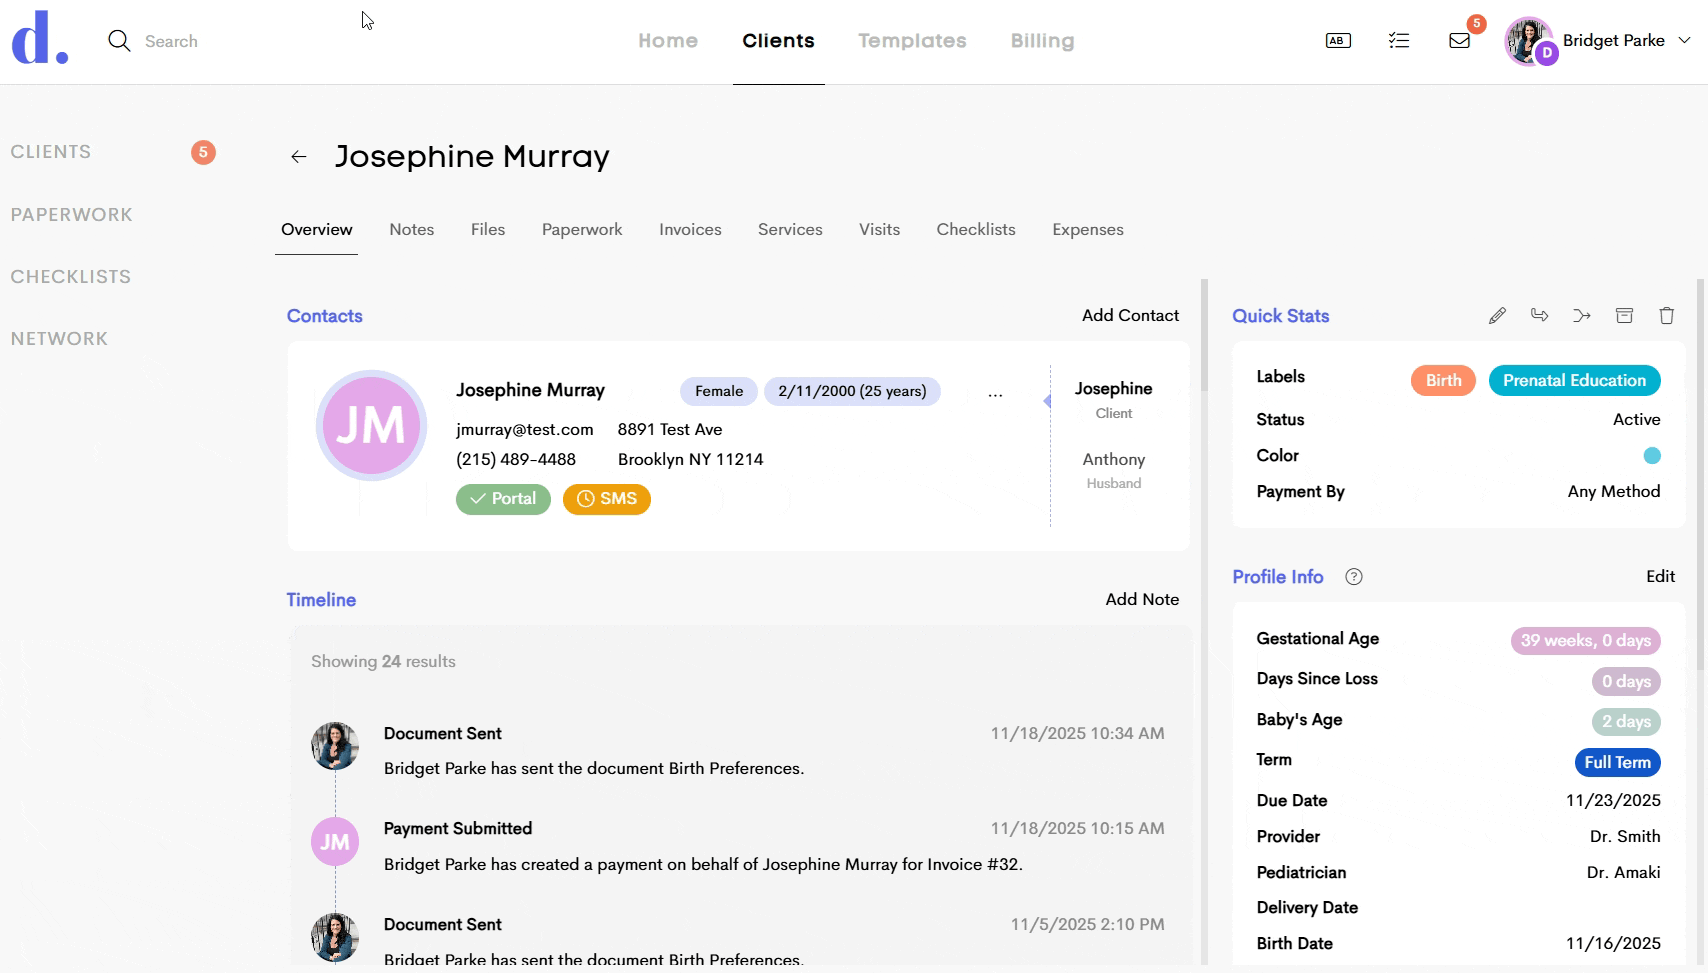Viewport: 1708px width, 973px height.
Task: Click the AB icon in top bar
Action: point(1338,41)
